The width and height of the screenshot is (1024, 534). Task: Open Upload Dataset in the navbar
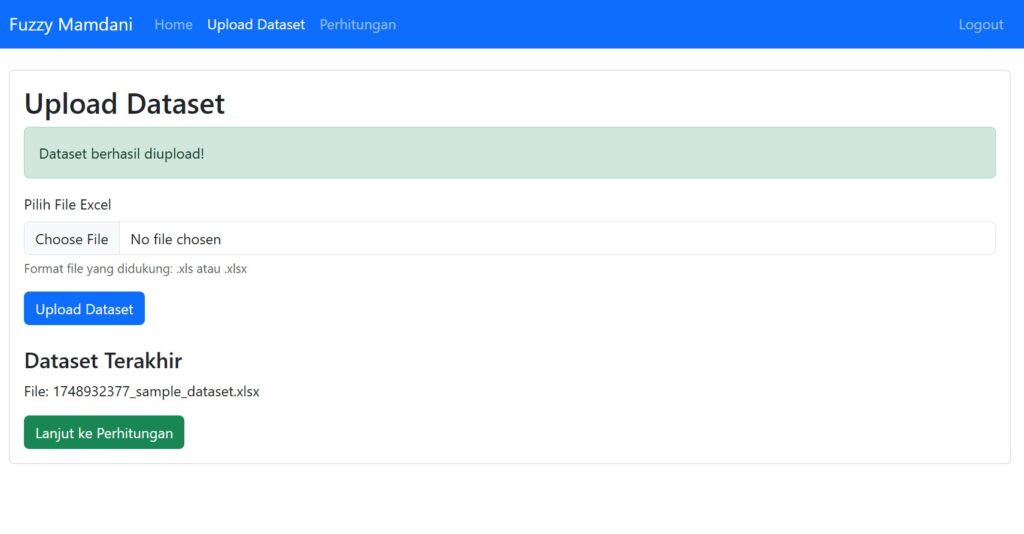[256, 24]
